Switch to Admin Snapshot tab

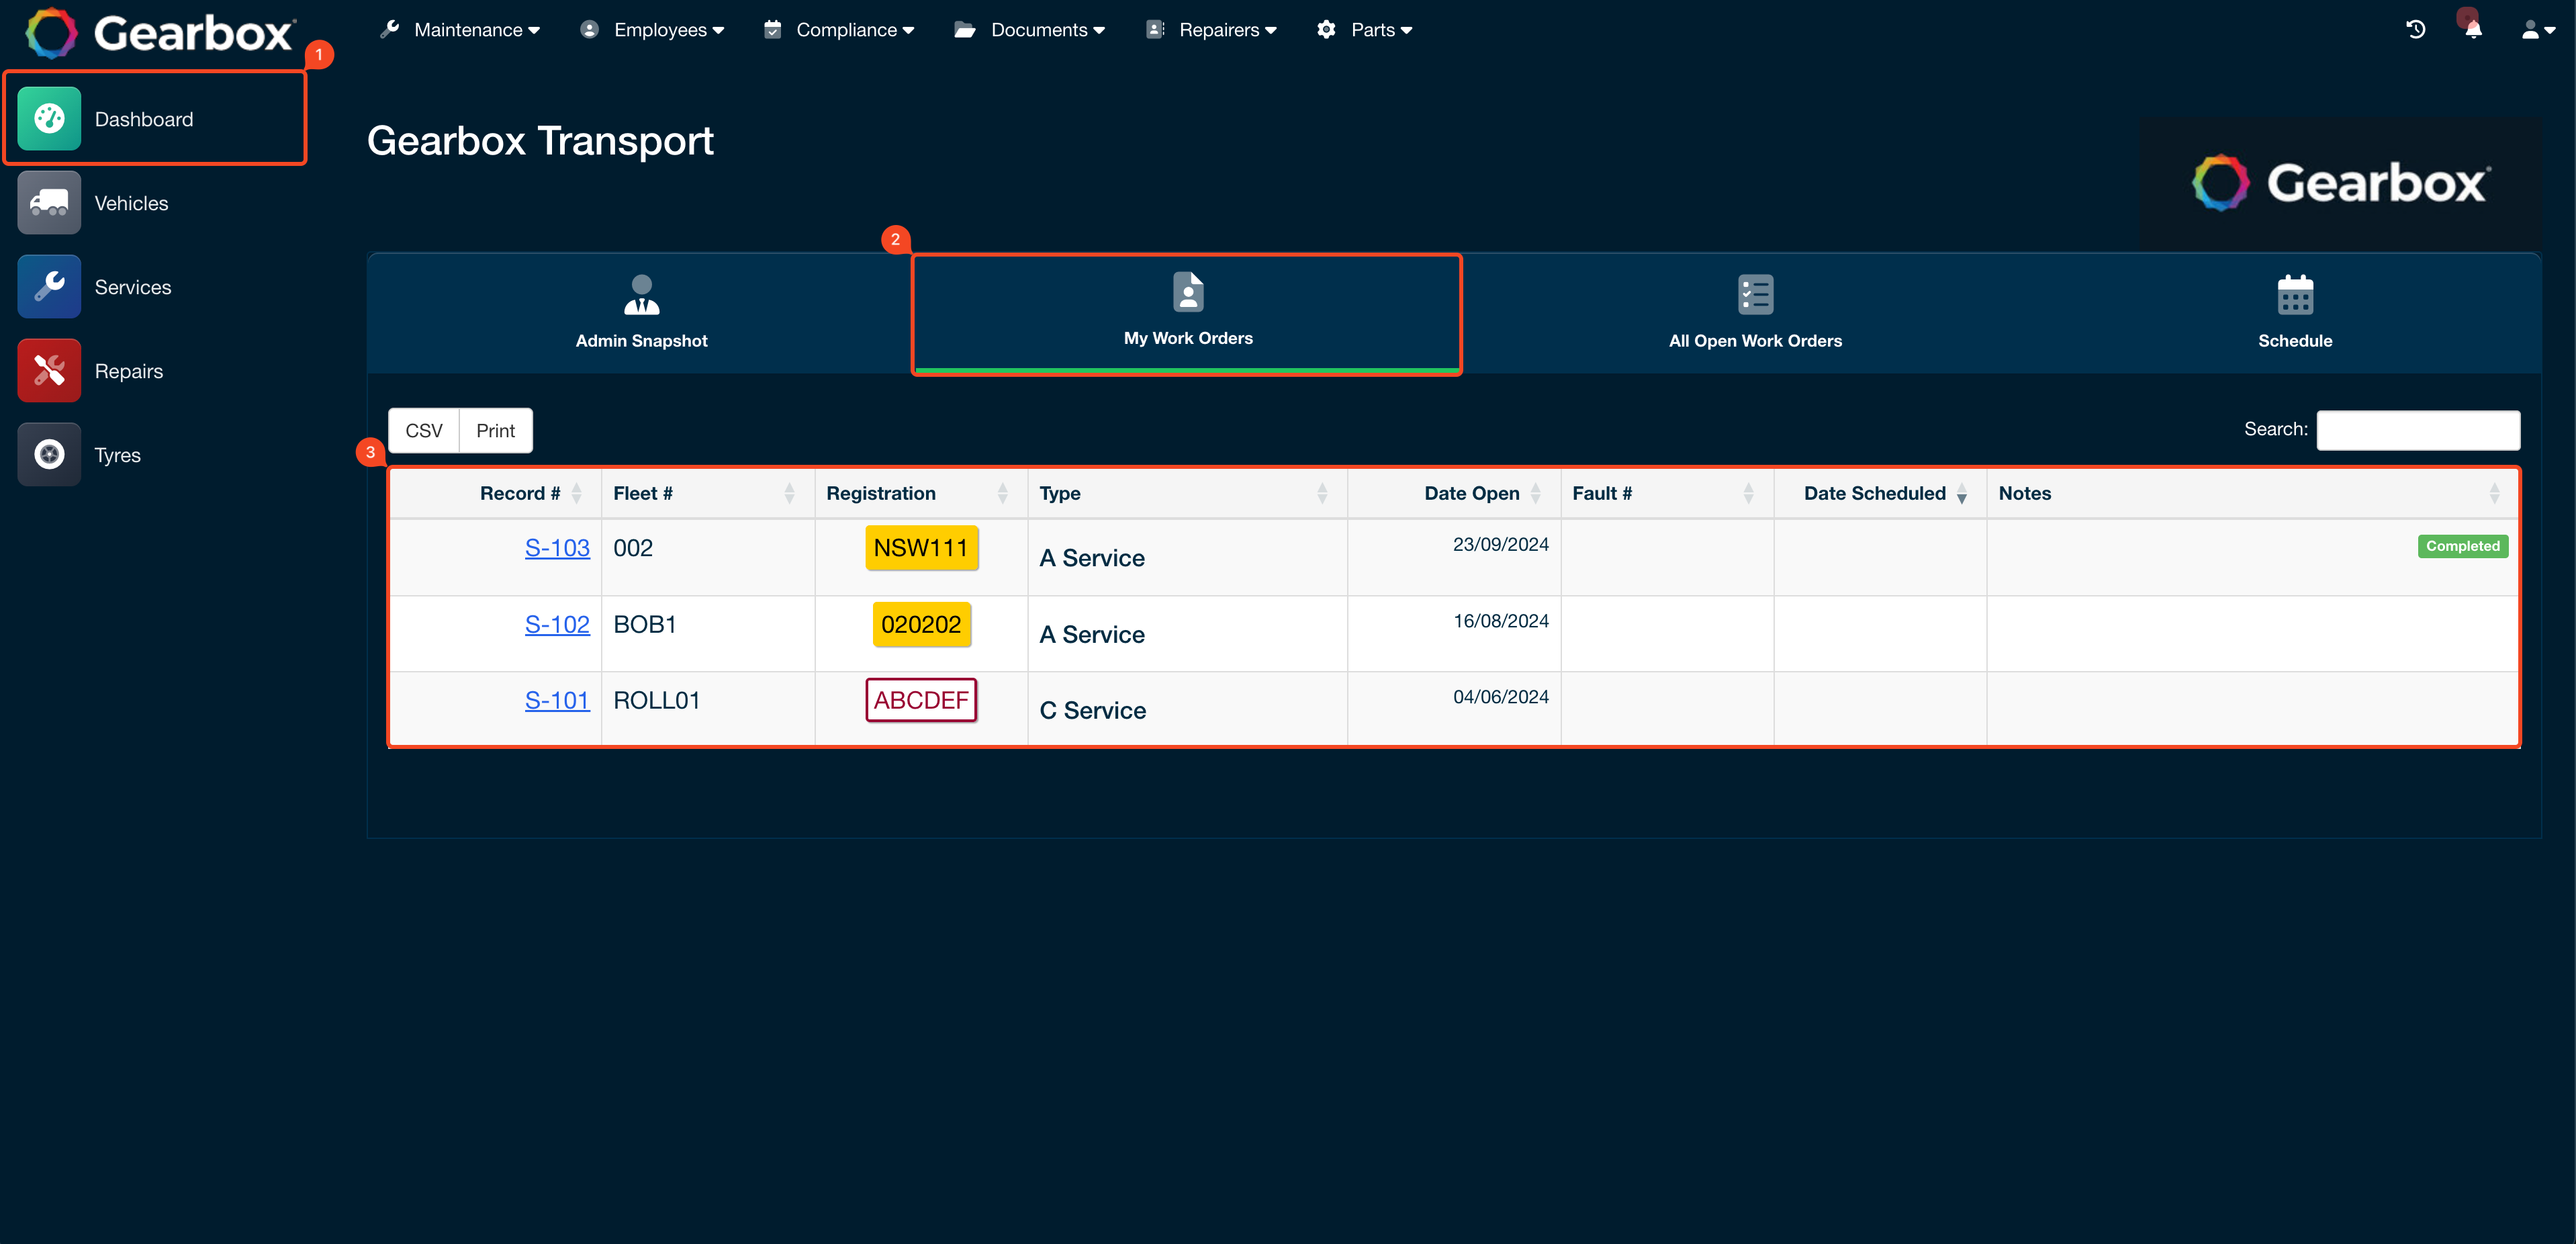641,313
